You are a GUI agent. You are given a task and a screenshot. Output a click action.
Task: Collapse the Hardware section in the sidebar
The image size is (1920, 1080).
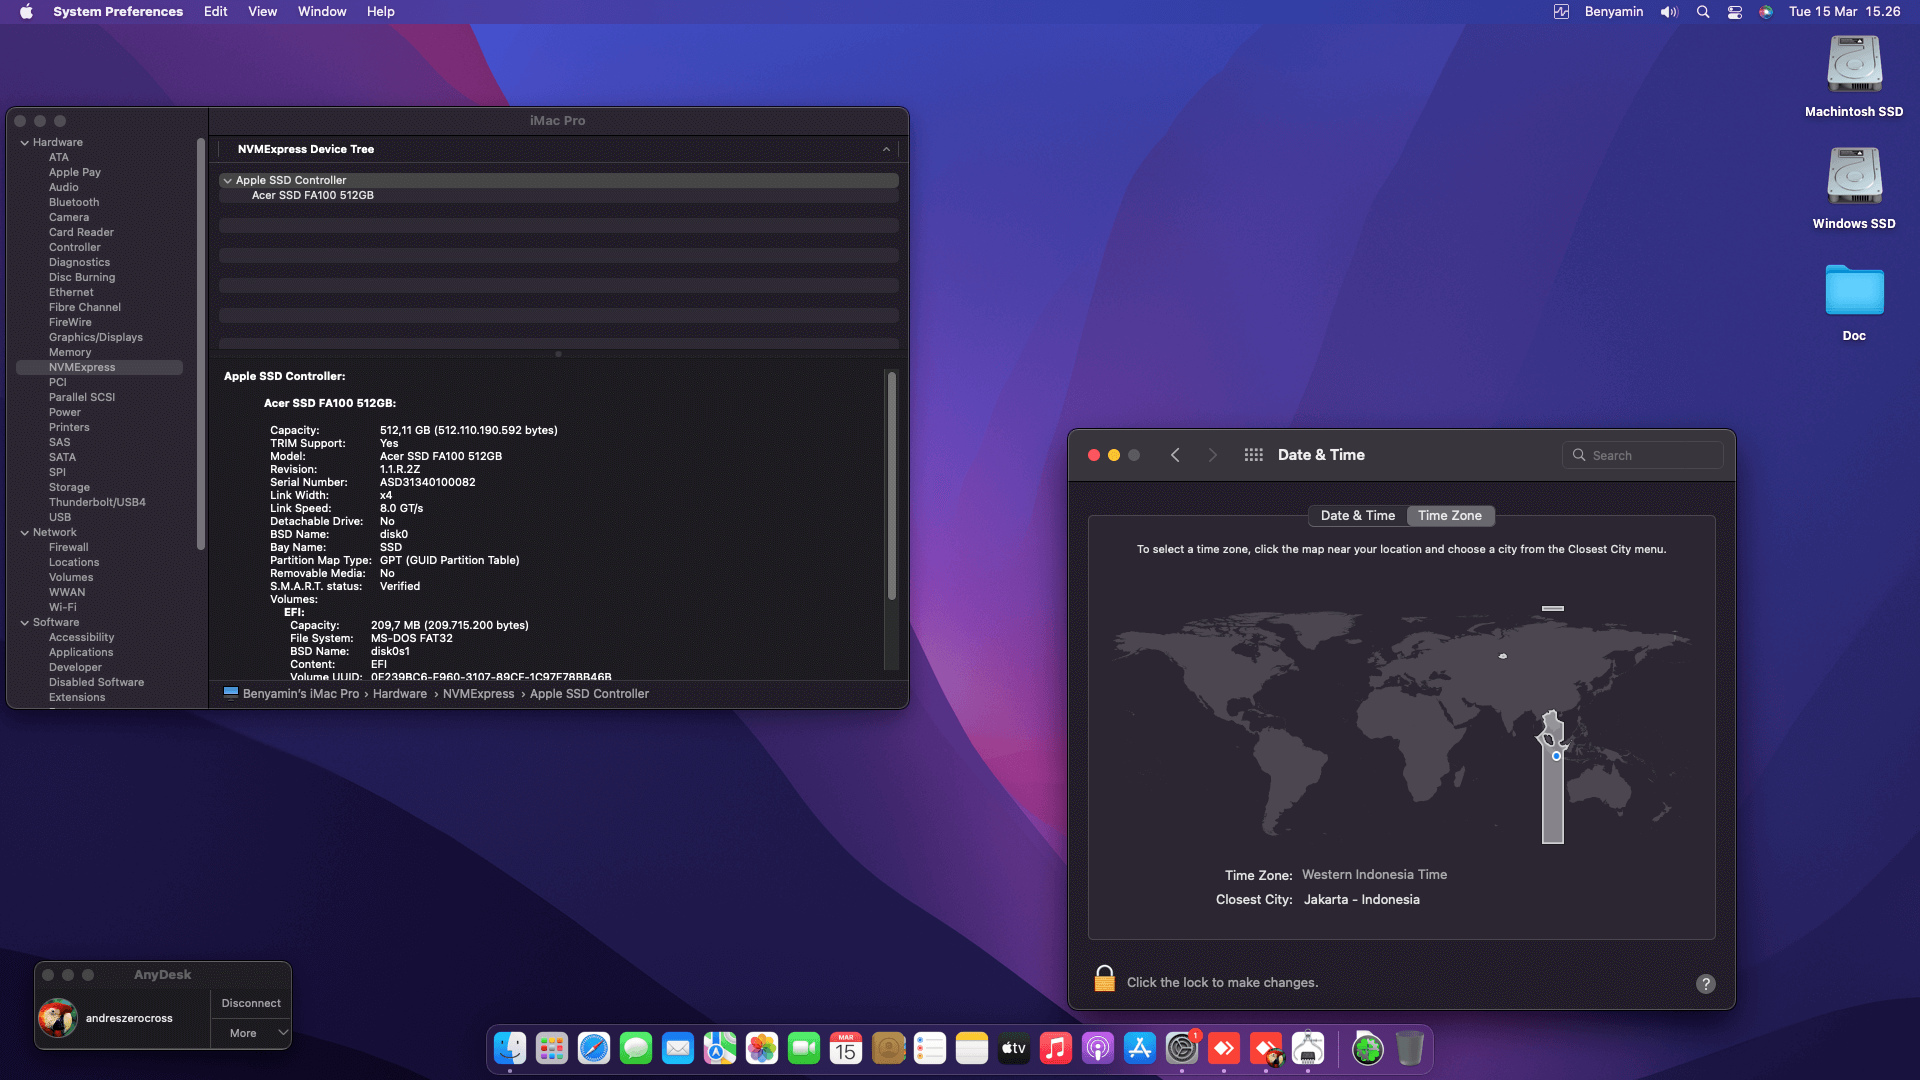[25, 143]
